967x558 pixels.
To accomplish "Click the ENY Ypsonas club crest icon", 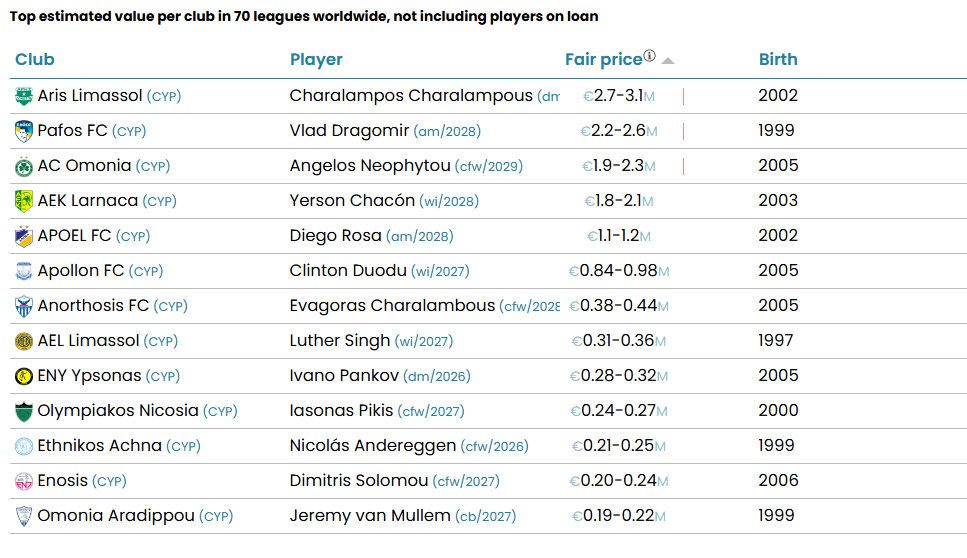I will (24, 376).
